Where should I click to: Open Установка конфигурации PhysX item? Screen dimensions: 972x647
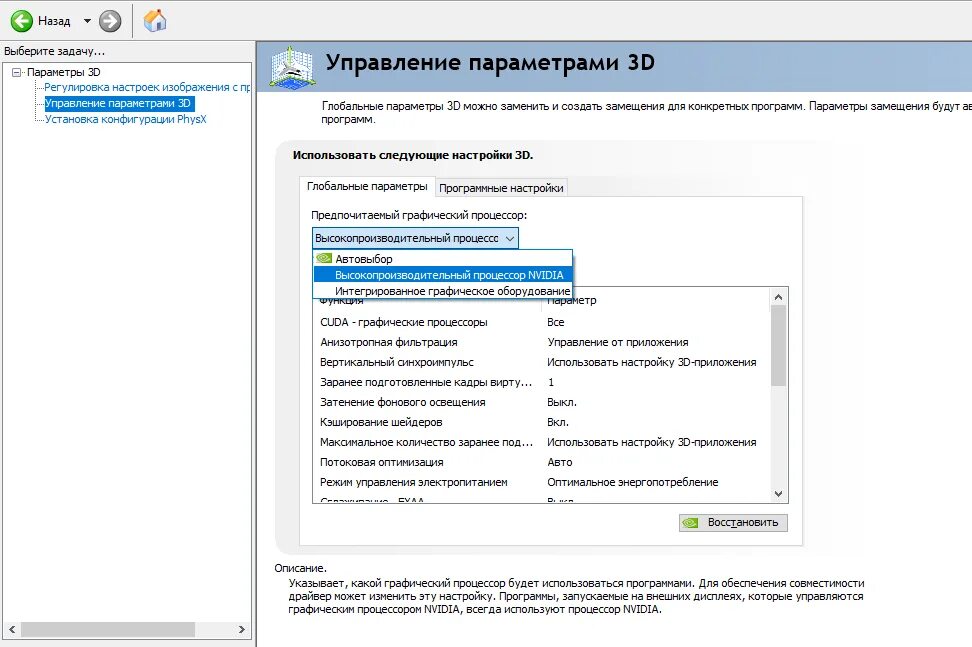pos(125,119)
